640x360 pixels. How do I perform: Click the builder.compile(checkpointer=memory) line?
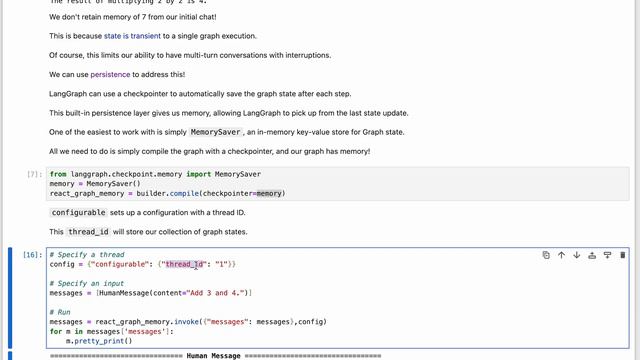pyautogui.click(x=167, y=193)
